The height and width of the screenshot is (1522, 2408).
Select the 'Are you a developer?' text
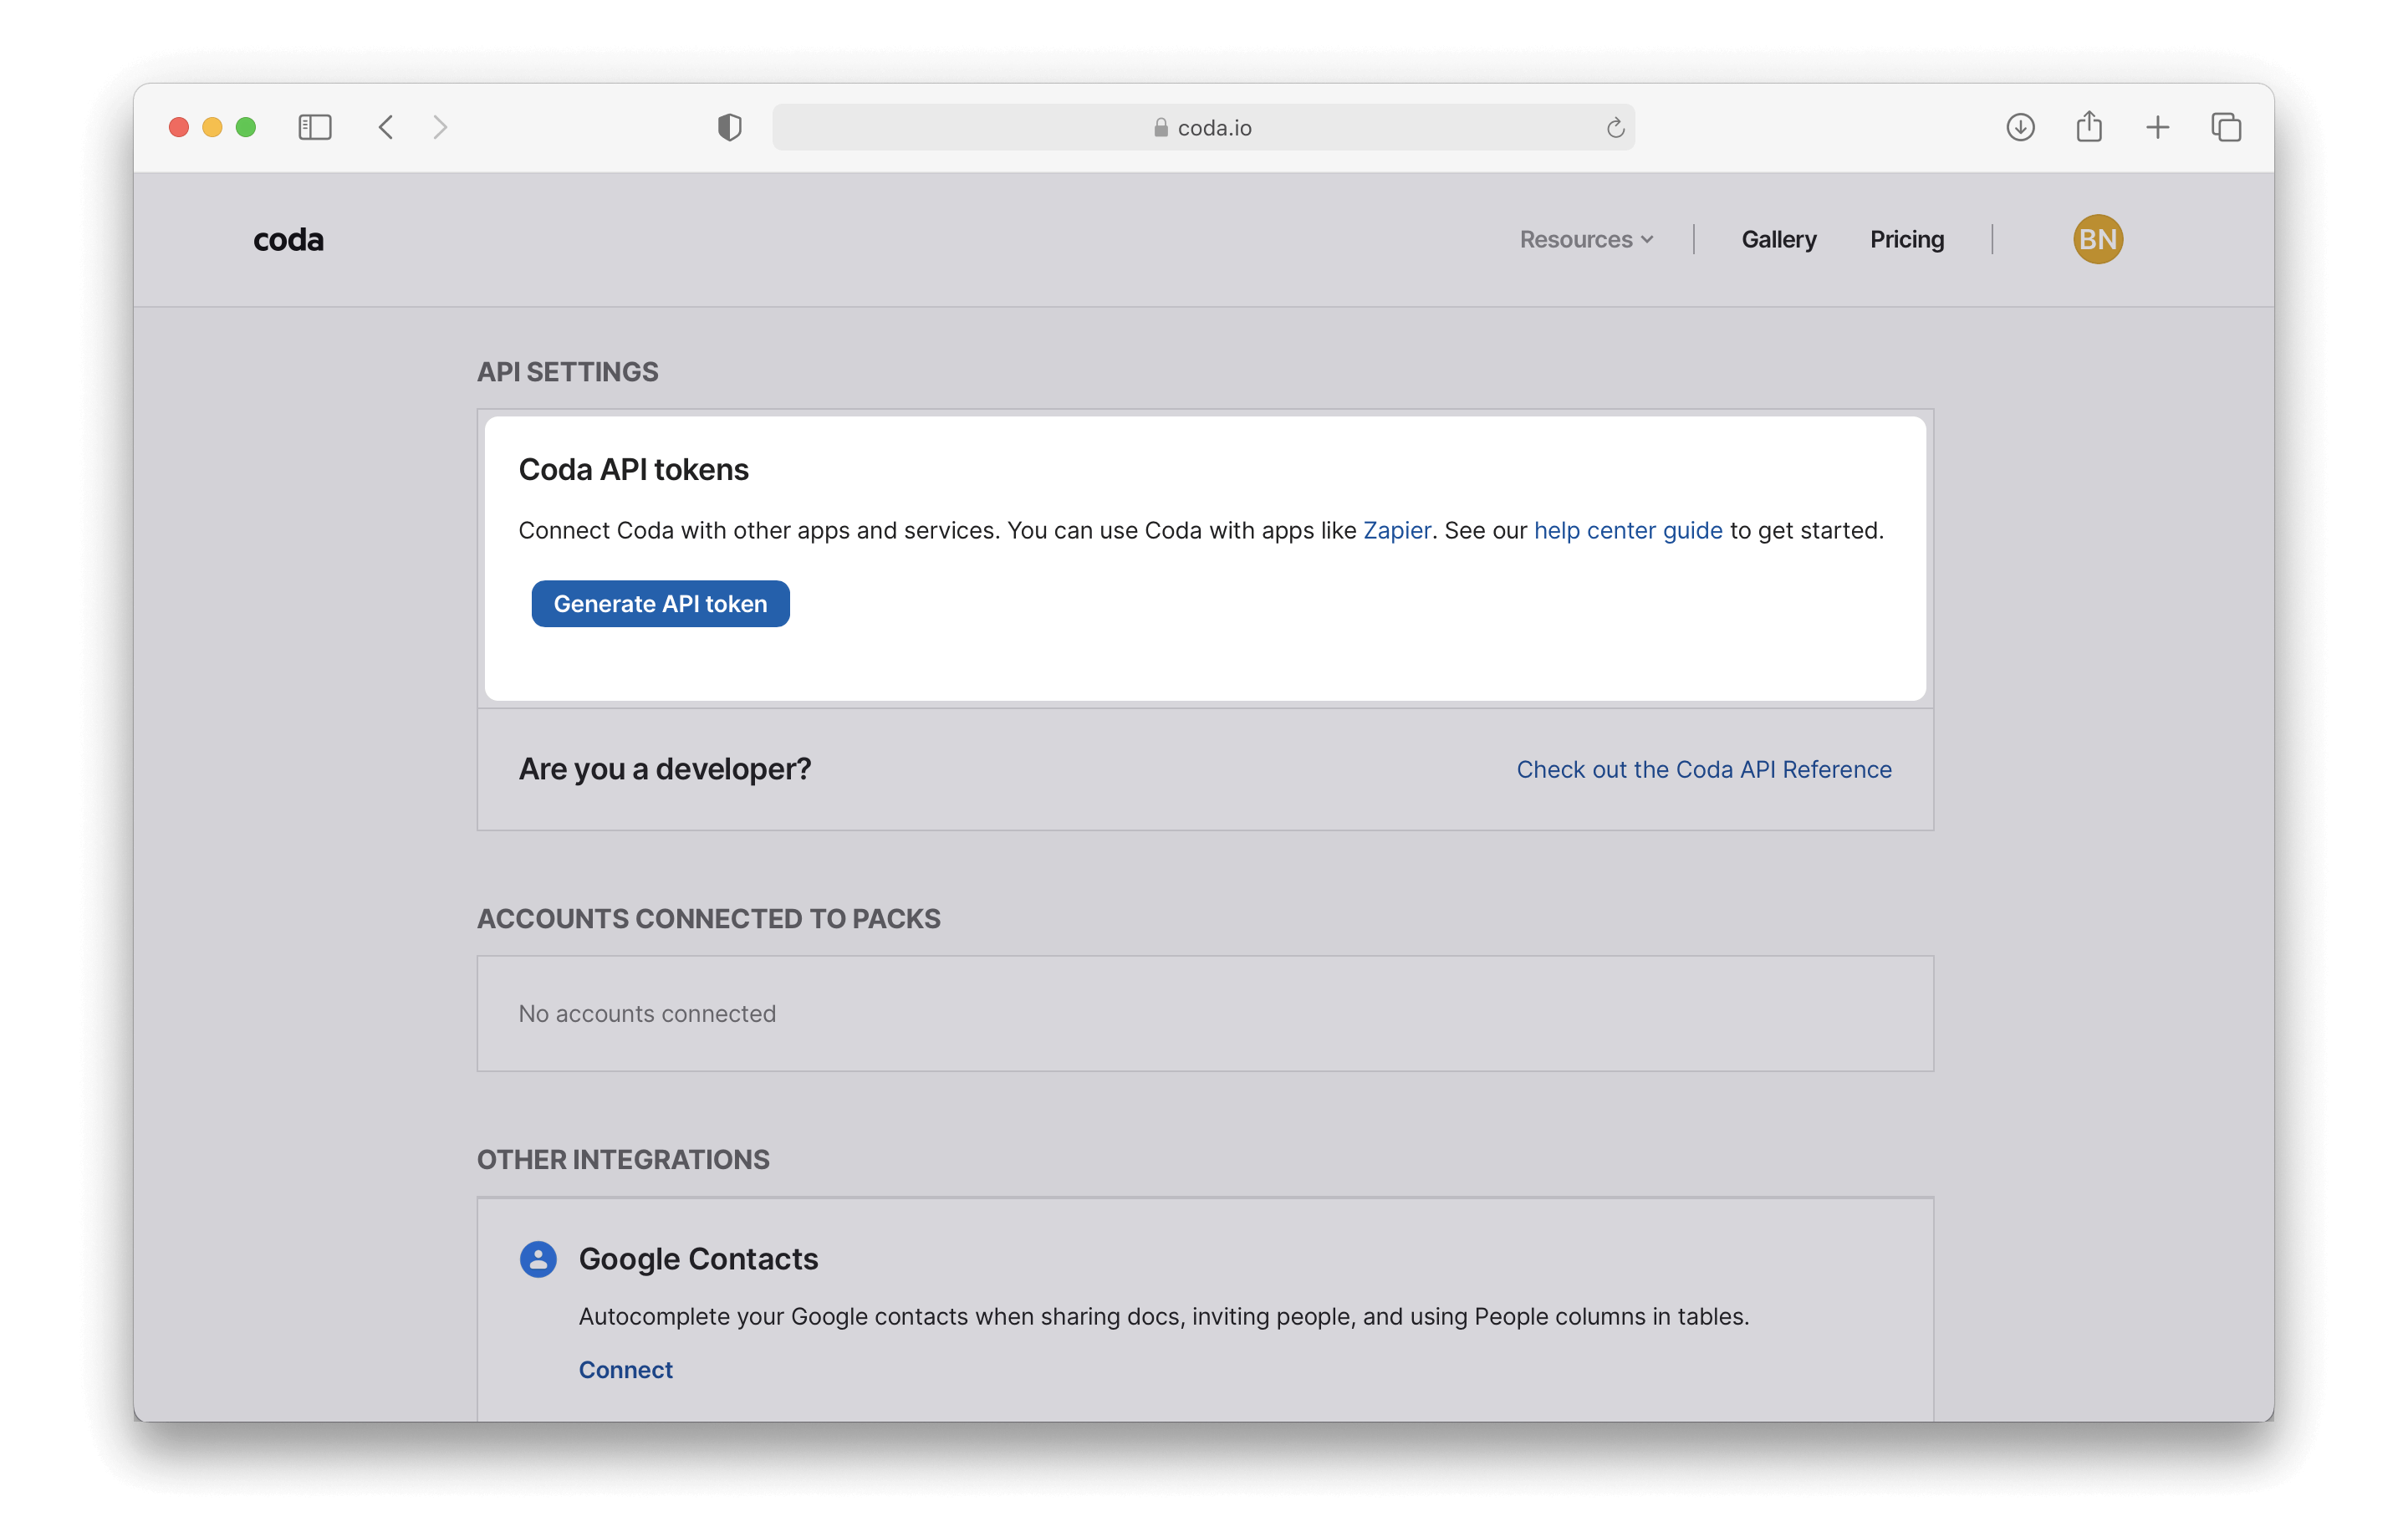pyautogui.click(x=664, y=769)
